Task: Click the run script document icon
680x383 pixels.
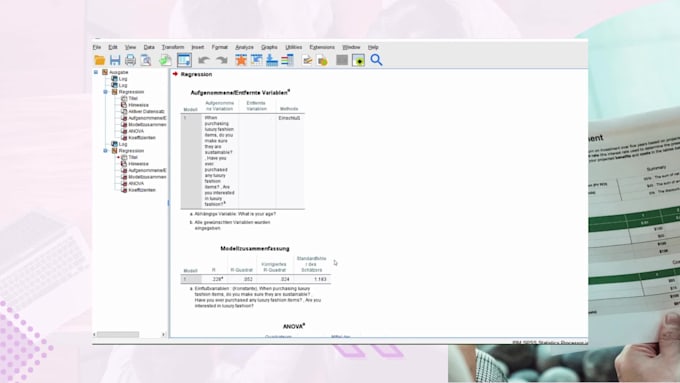Action: click(x=322, y=60)
